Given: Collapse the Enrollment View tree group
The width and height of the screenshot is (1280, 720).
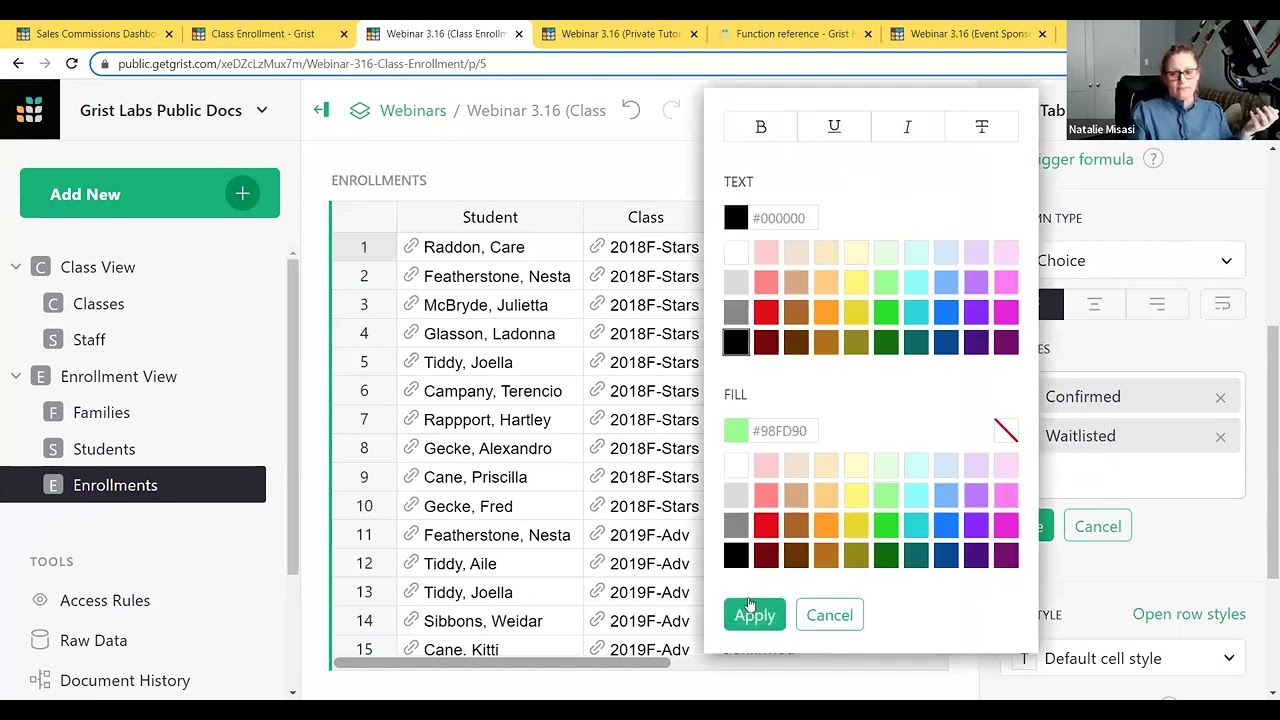Looking at the screenshot, I should click(16, 376).
